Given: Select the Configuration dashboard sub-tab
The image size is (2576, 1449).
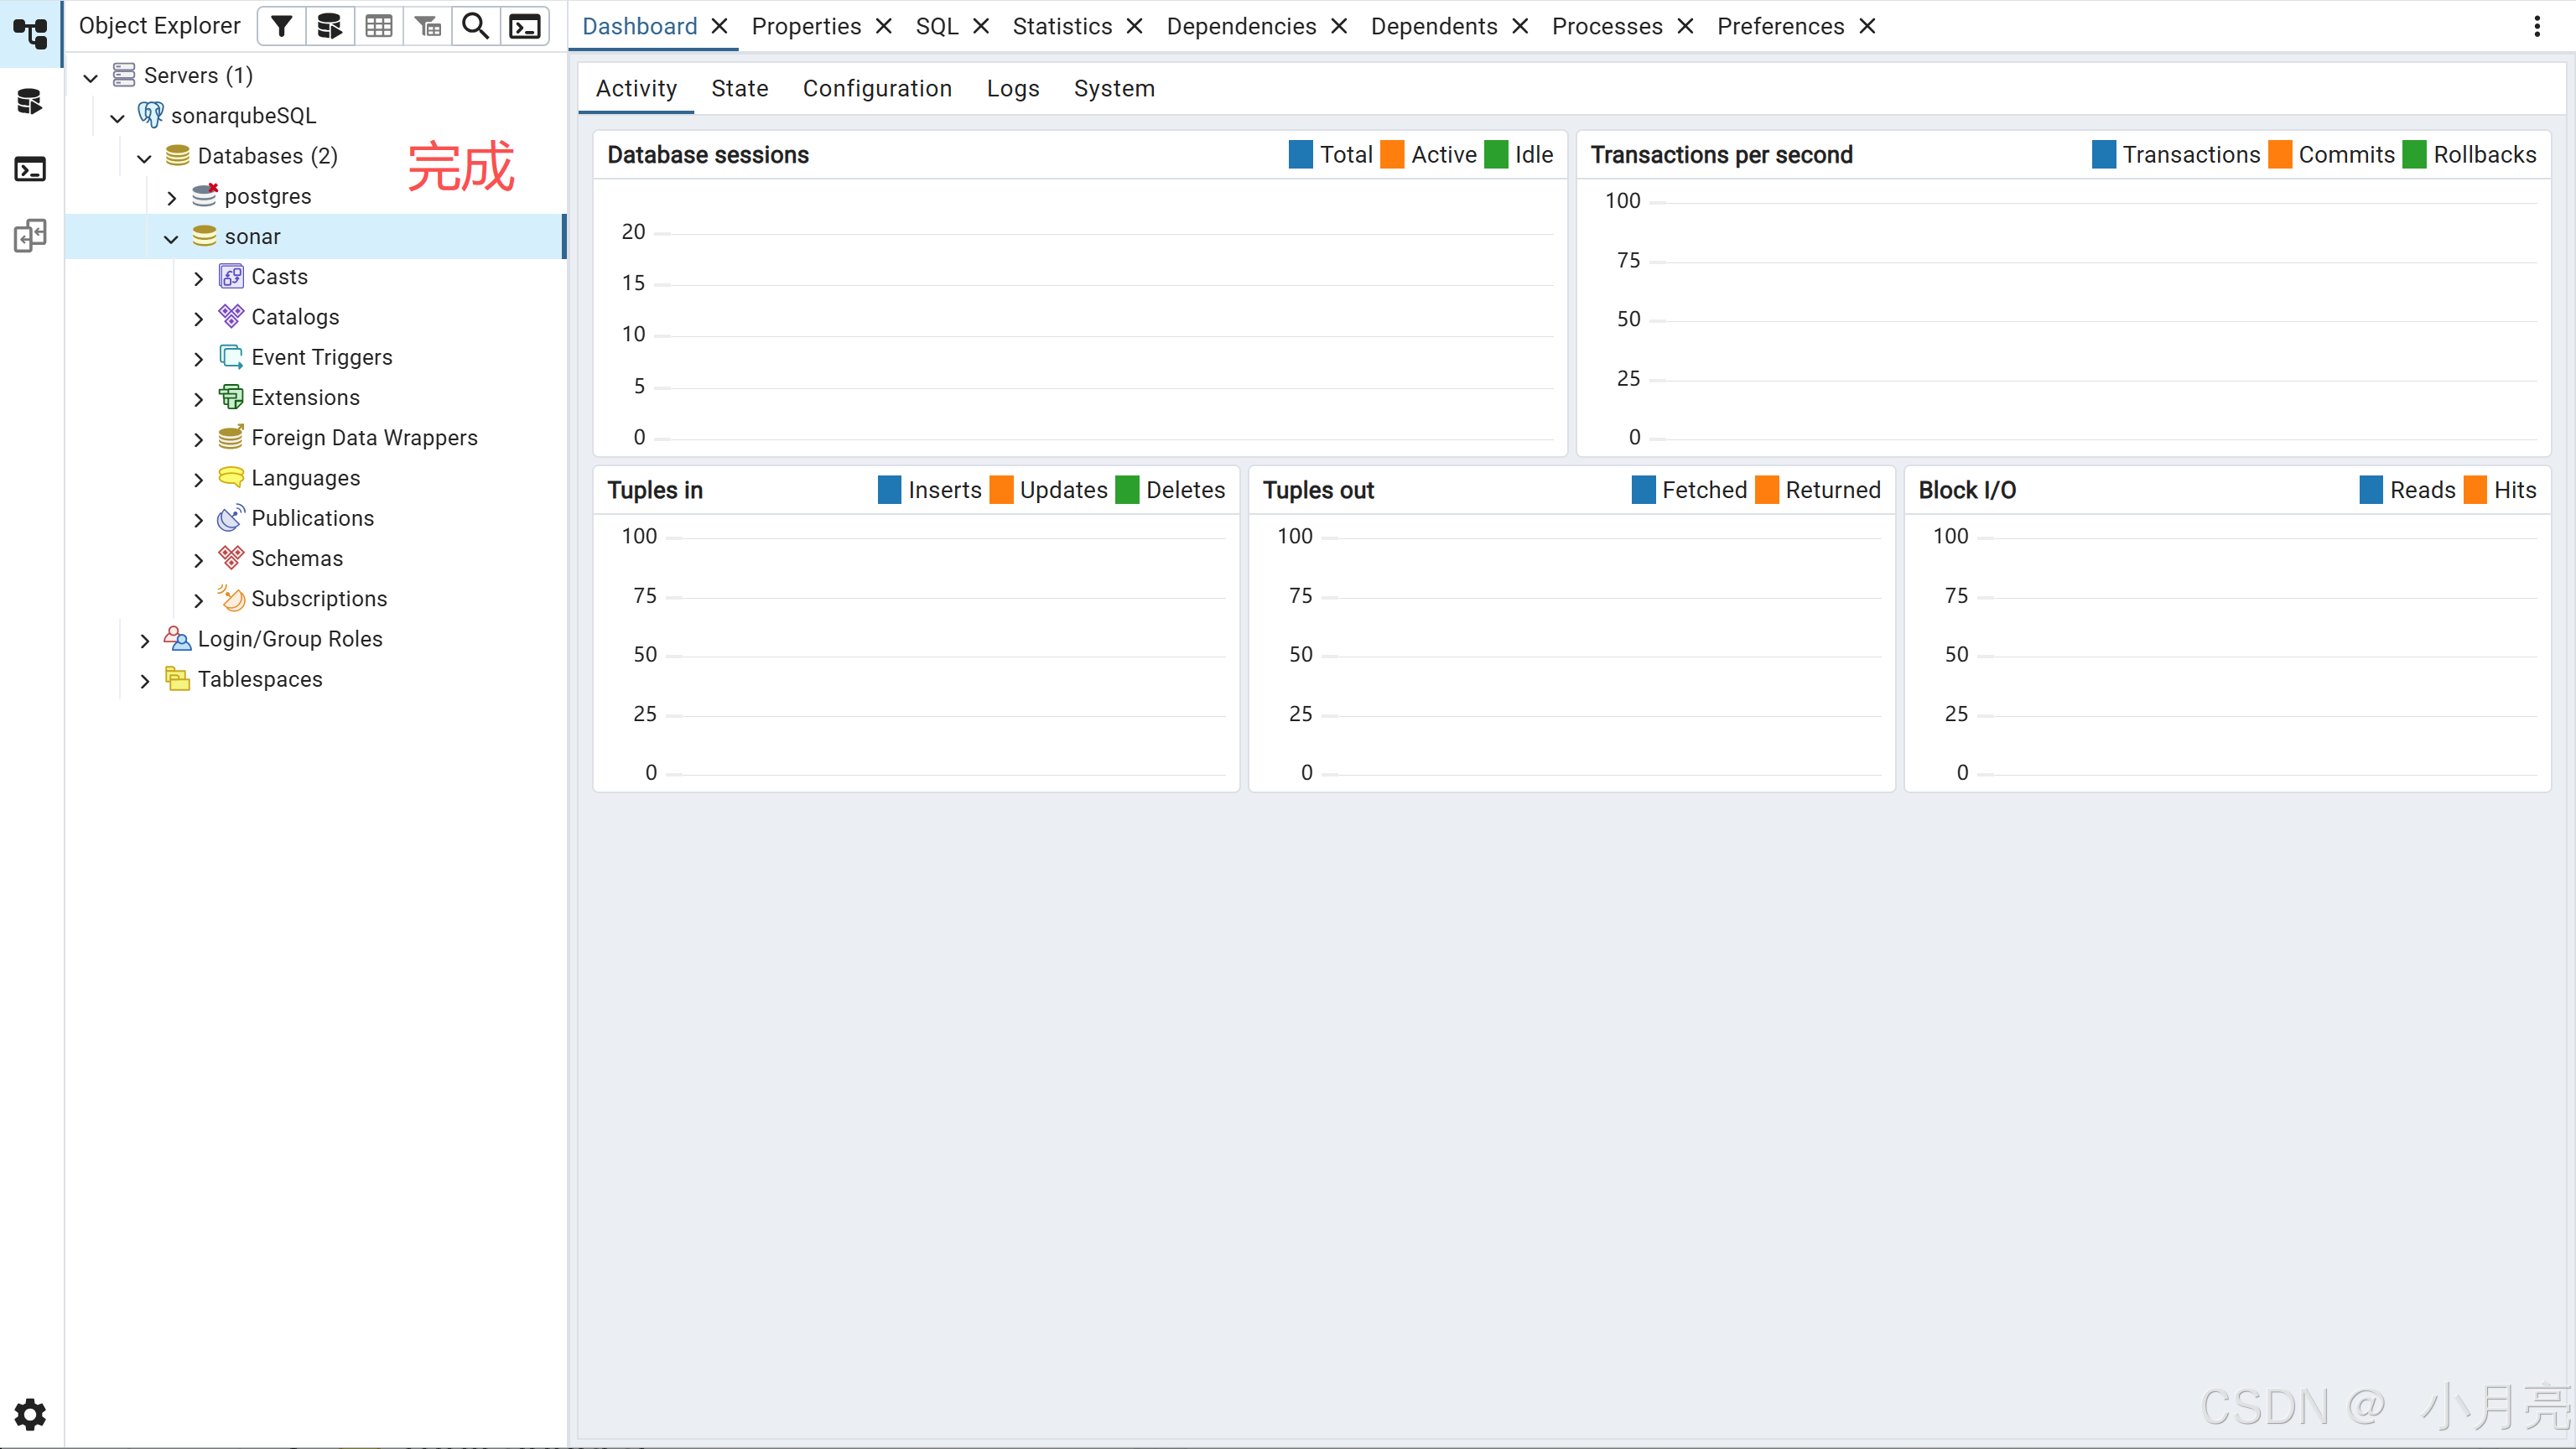Looking at the screenshot, I should [877, 88].
